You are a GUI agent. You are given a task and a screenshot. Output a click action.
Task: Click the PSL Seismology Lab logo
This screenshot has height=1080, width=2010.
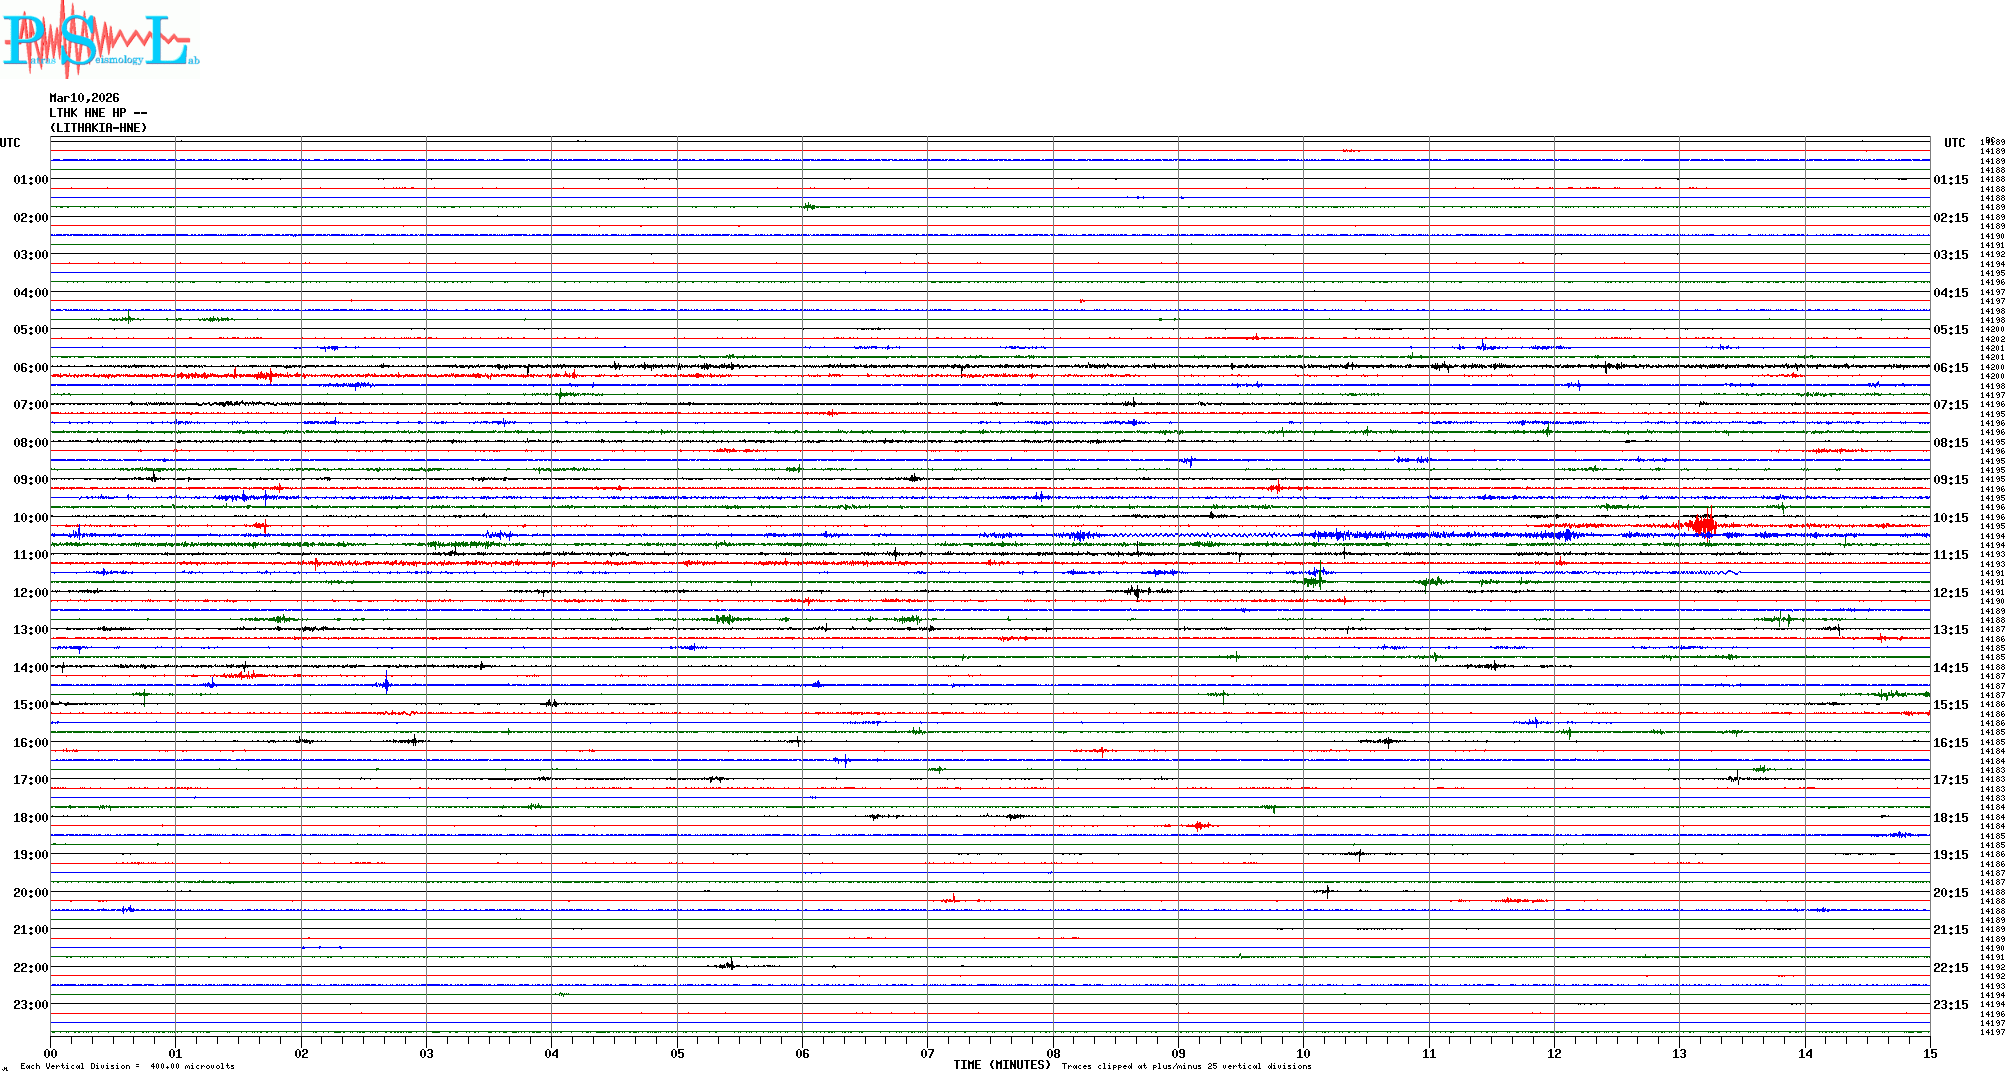(100, 40)
